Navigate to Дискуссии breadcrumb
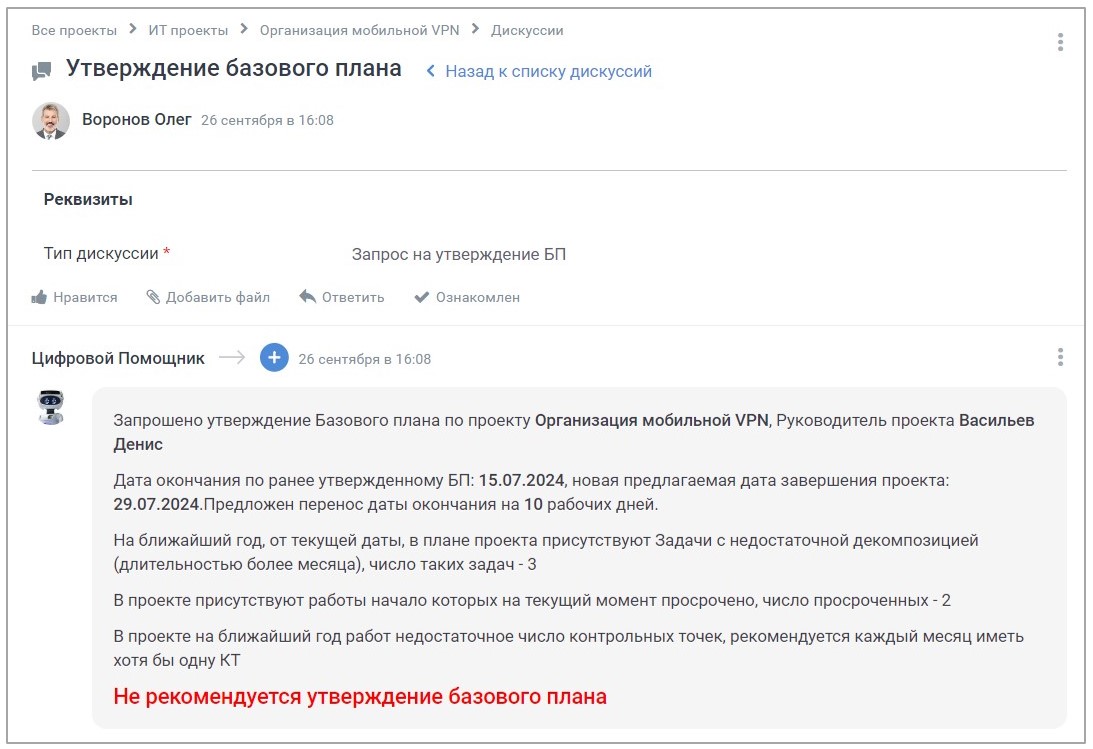Viewport: 1093px width, 749px height. [527, 30]
